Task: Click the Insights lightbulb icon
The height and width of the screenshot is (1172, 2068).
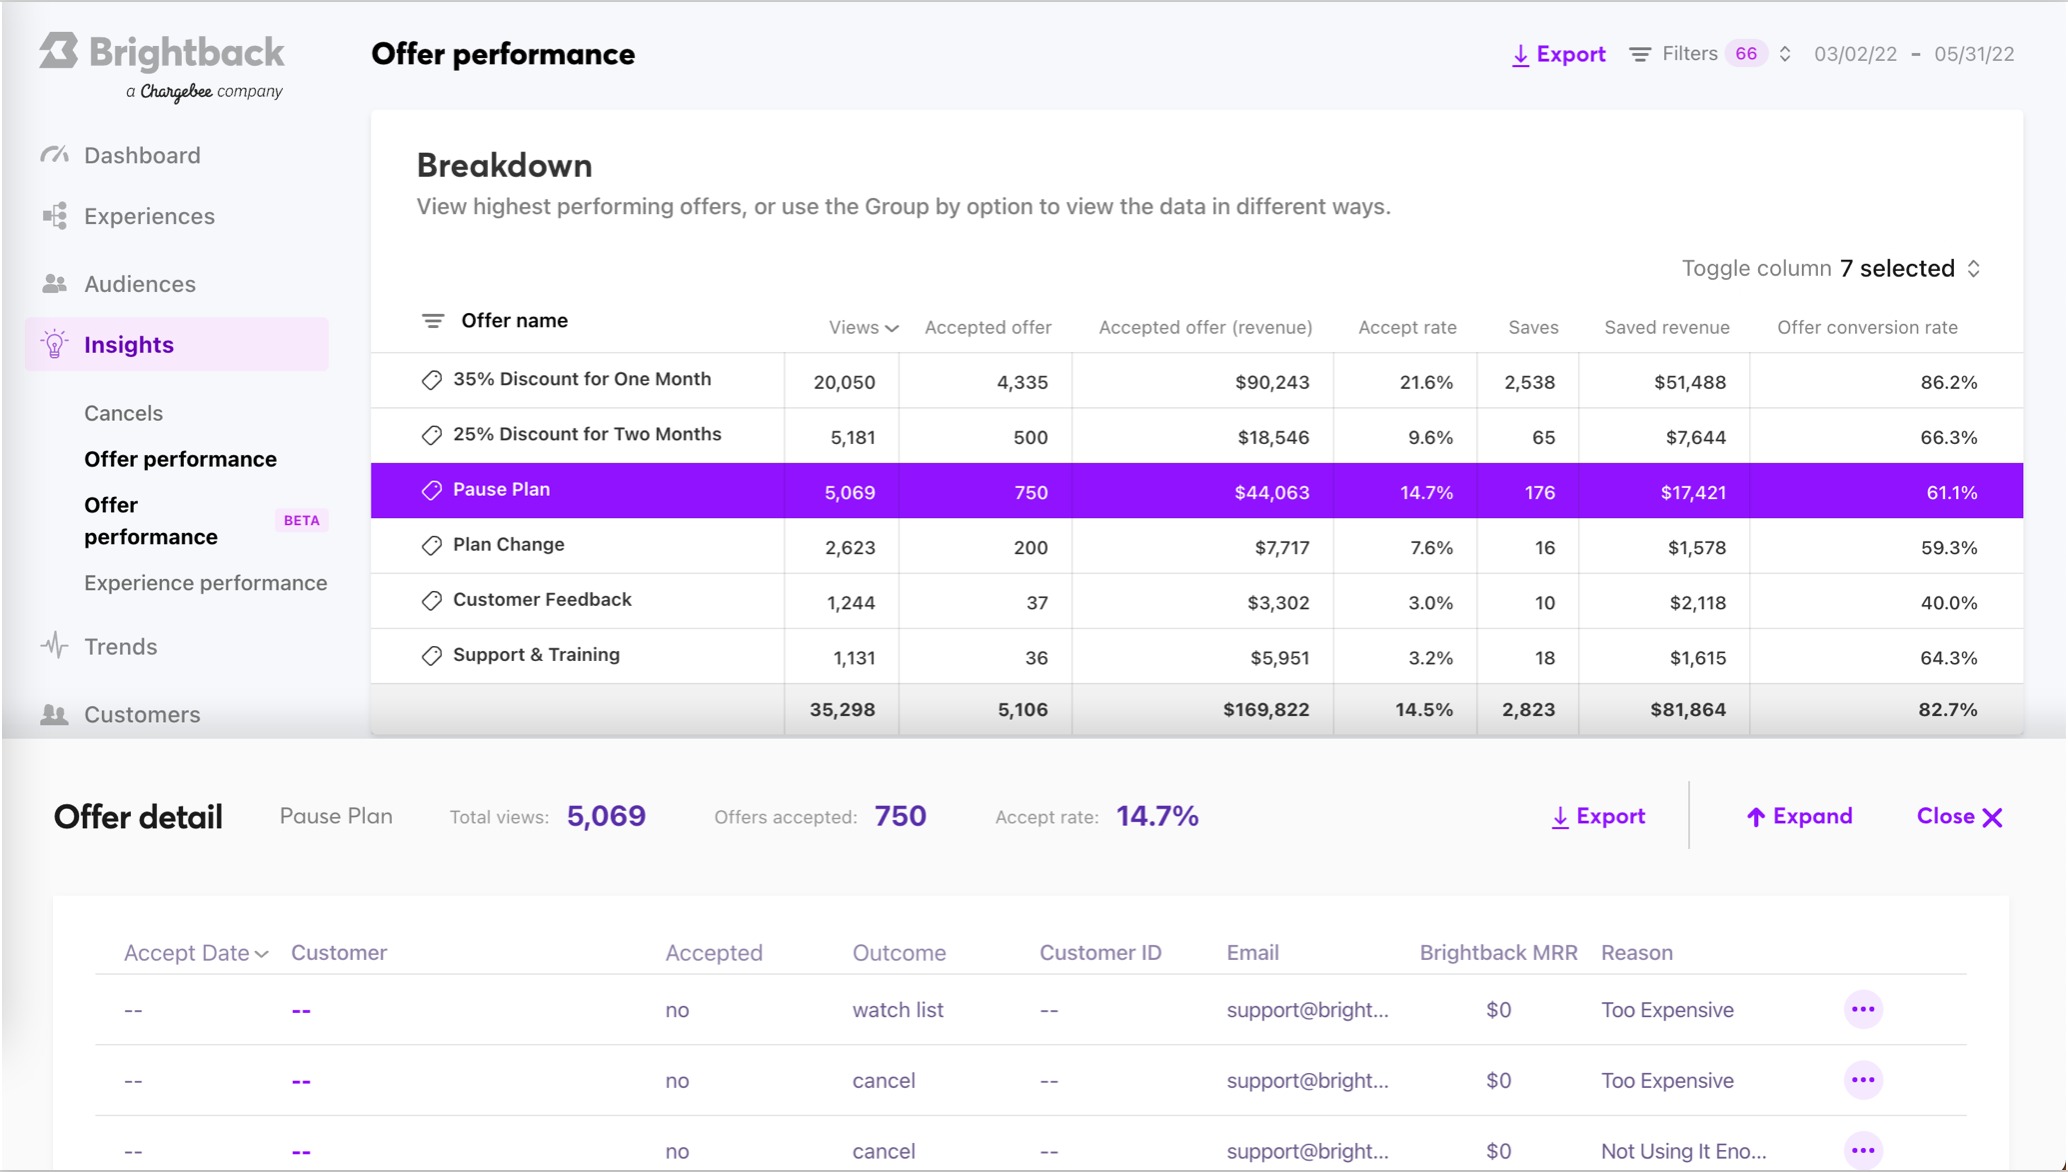Action: click(x=53, y=344)
